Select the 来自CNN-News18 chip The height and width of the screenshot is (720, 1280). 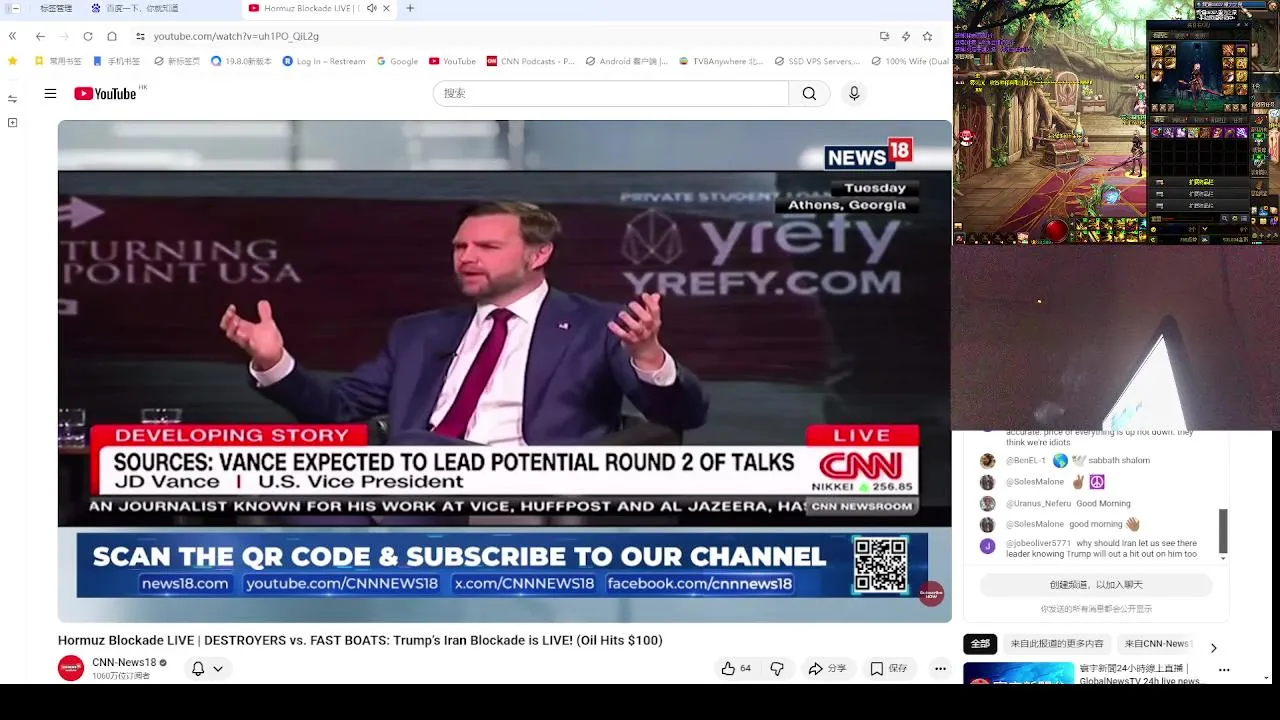point(1158,644)
